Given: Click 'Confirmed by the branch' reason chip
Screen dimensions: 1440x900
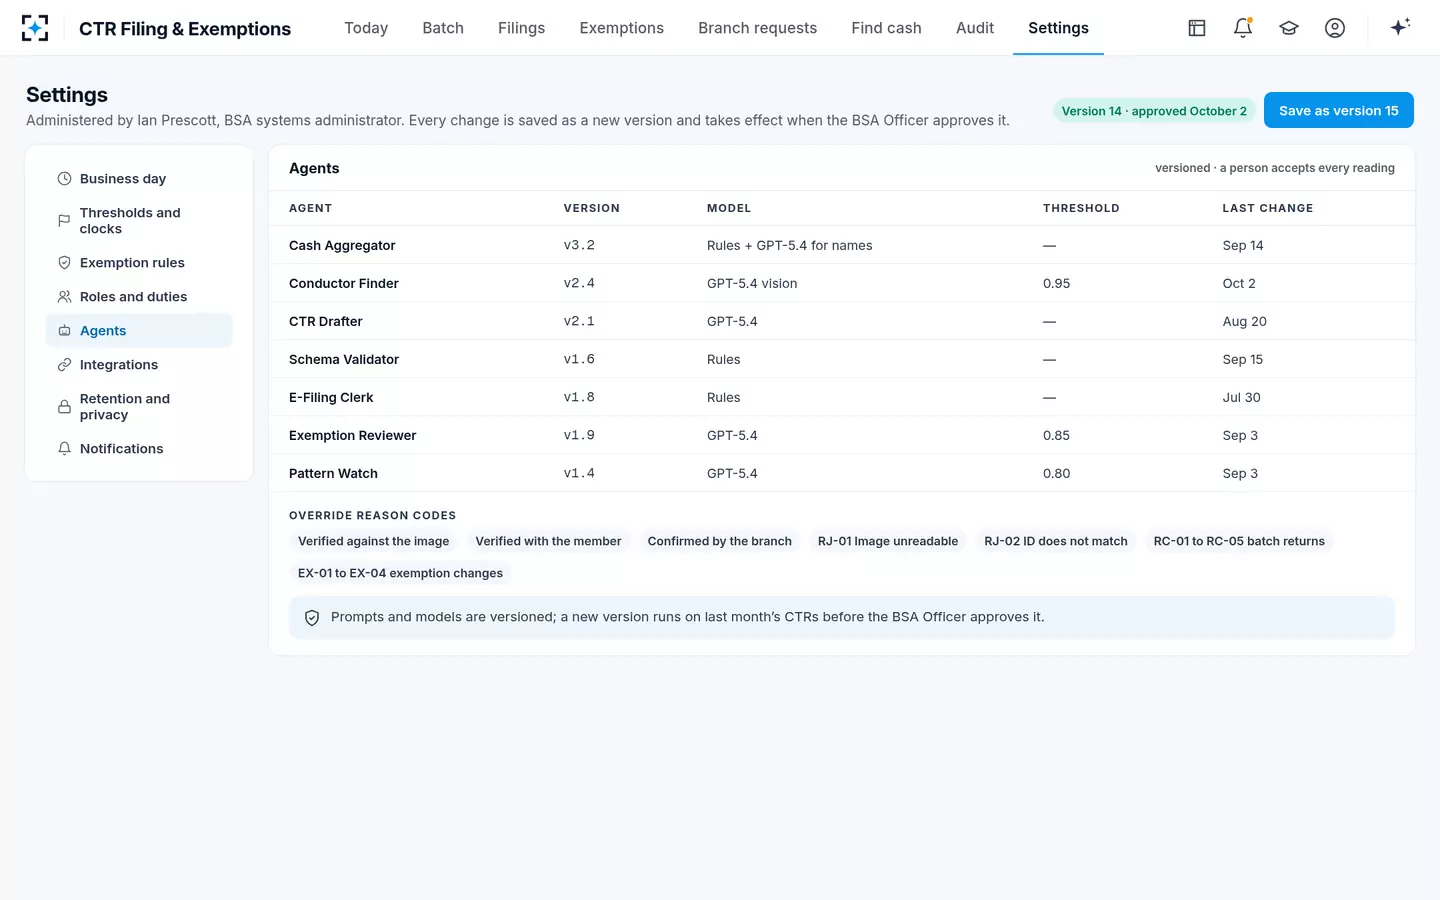Looking at the screenshot, I should 719,541.
